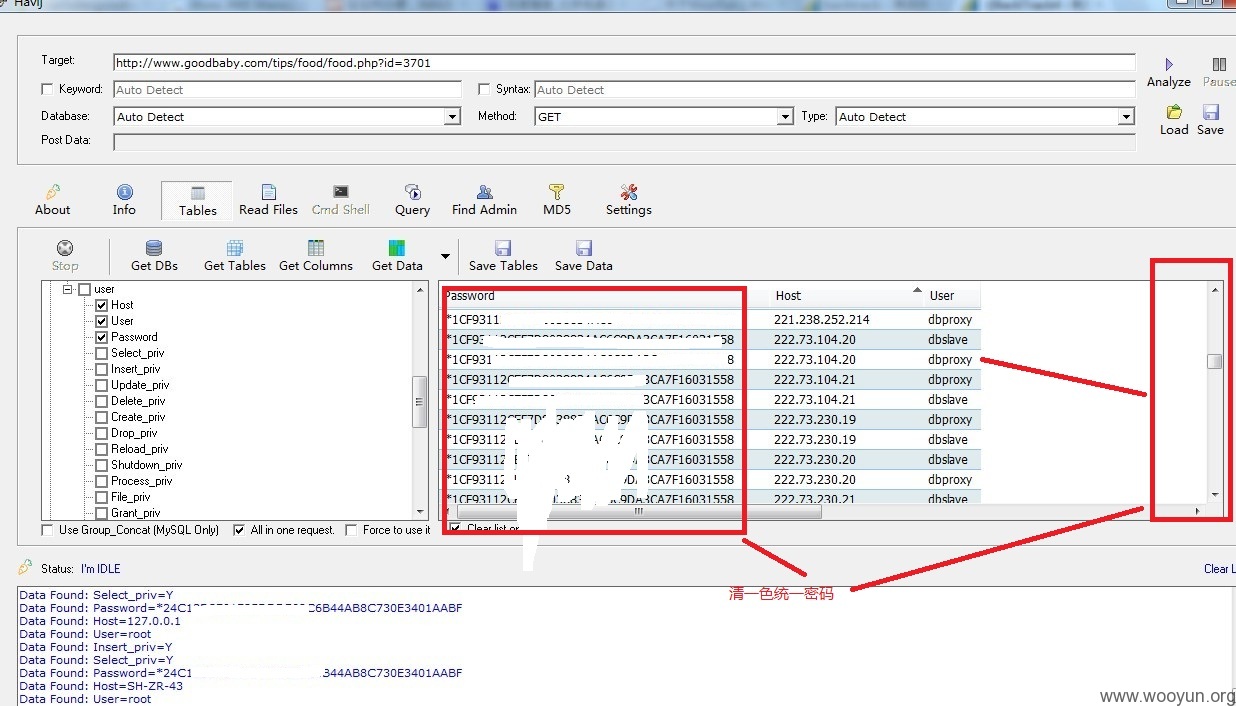The height and width of the screenshot is (706, 1236).
Task: Open the Type Auto Detect dropdown
Action: (1126, 117)
